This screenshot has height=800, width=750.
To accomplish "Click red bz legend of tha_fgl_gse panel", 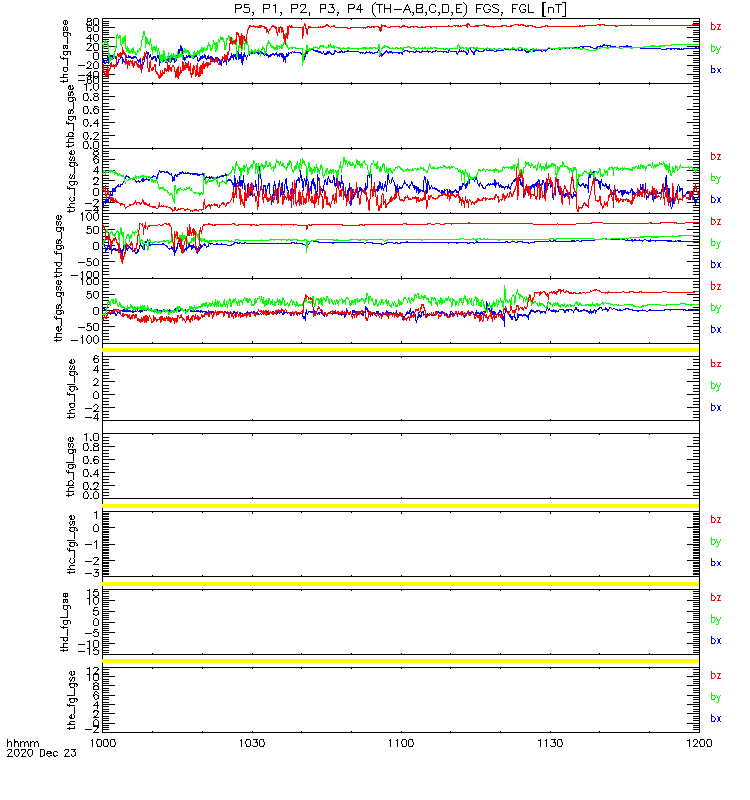I will click(x=716, y=364).
